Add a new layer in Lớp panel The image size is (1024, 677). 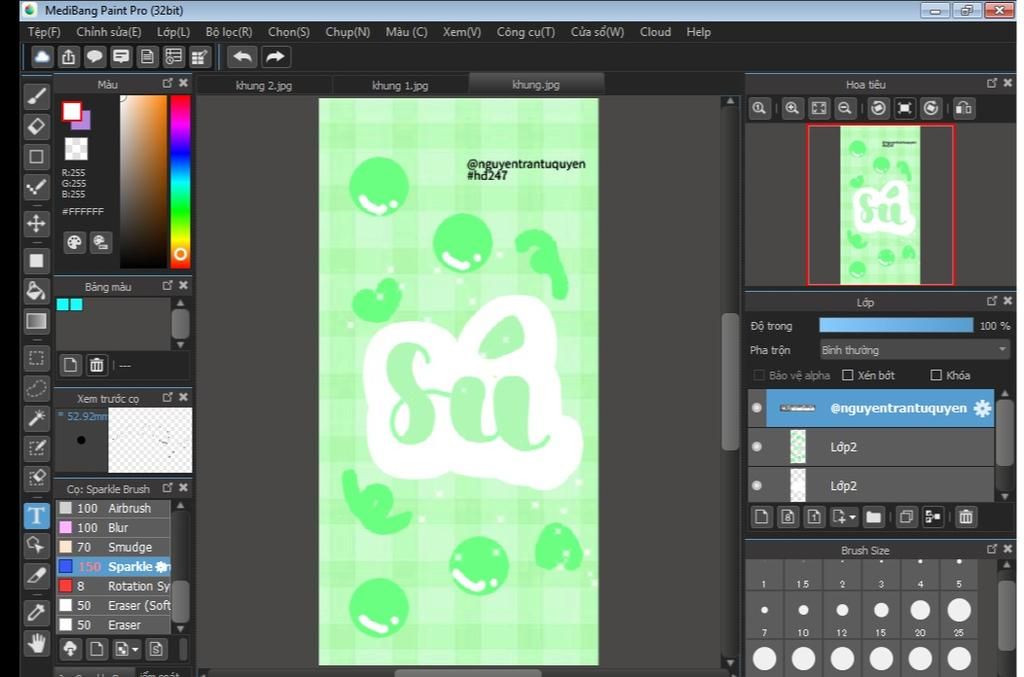coord(761,517)
